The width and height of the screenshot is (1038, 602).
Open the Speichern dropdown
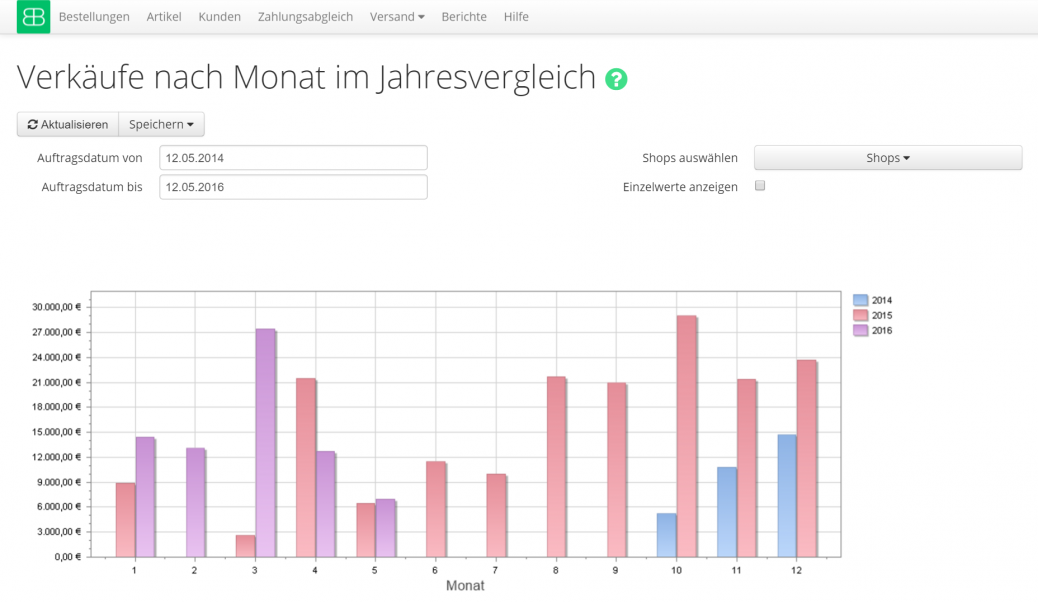pyautogui.click(x=161, y=124)
